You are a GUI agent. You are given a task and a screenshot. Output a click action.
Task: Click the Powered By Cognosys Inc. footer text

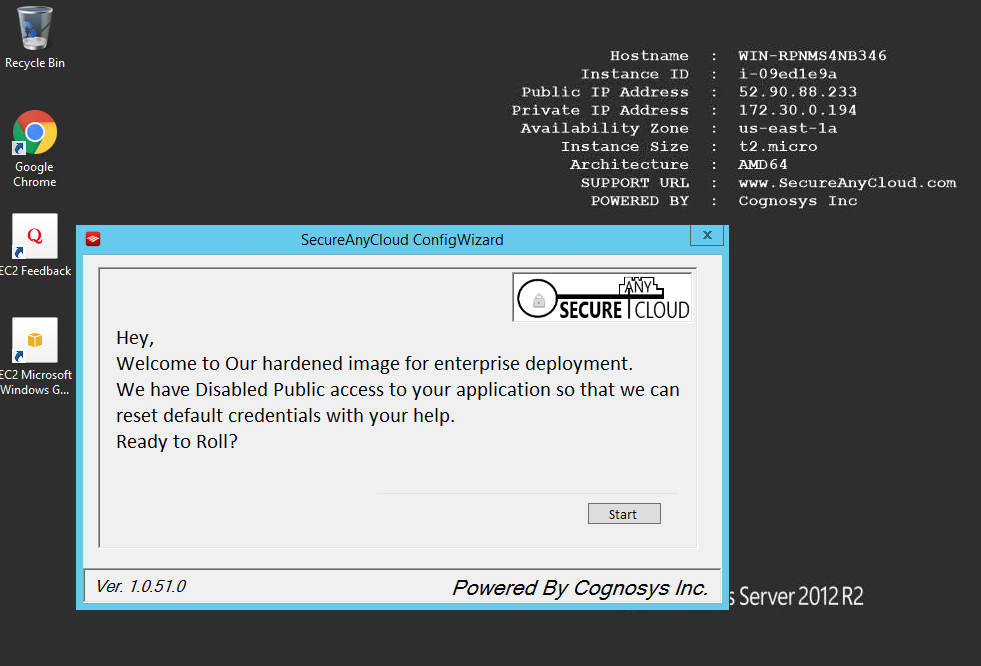[x=580, y=588]
